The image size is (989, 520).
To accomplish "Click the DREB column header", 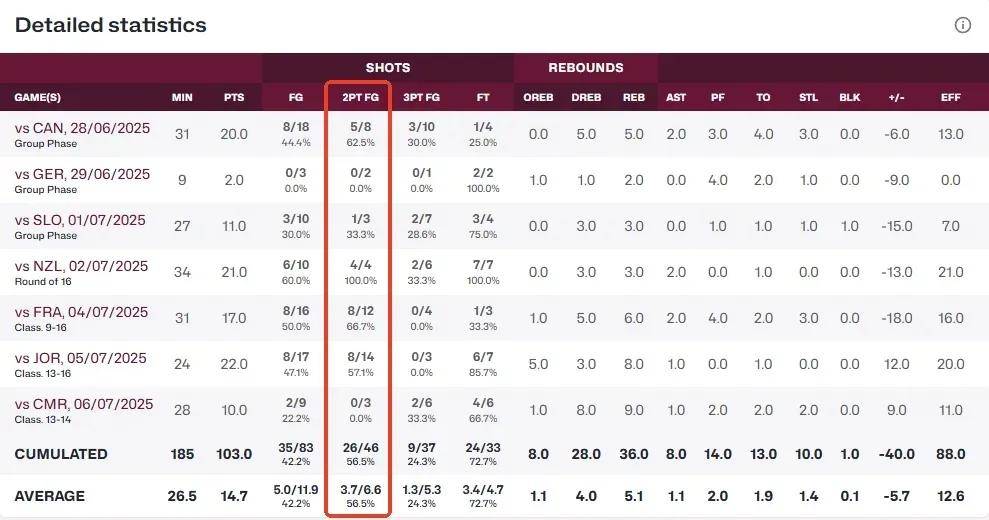I will 585,98.
